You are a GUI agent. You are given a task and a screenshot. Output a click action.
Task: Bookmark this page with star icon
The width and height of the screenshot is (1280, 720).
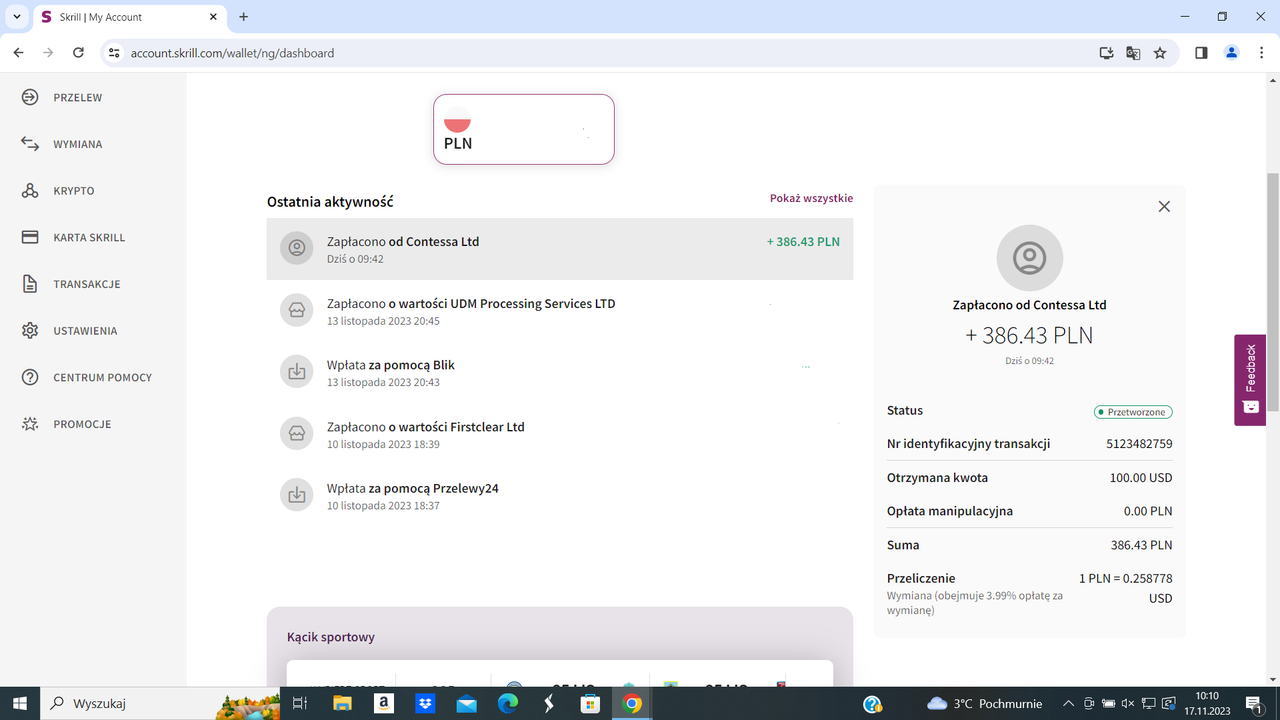point(1160,53)
